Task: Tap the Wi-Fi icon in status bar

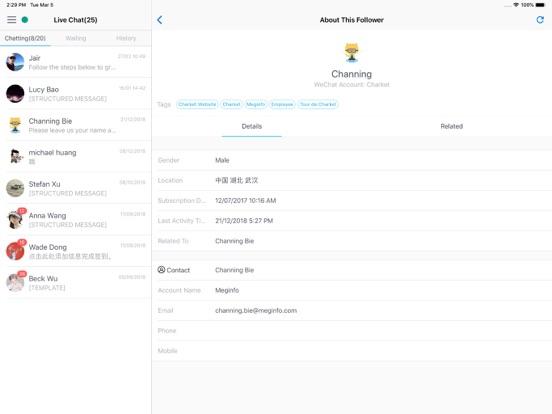Action: pyautogui.click(x=516, y=5)
